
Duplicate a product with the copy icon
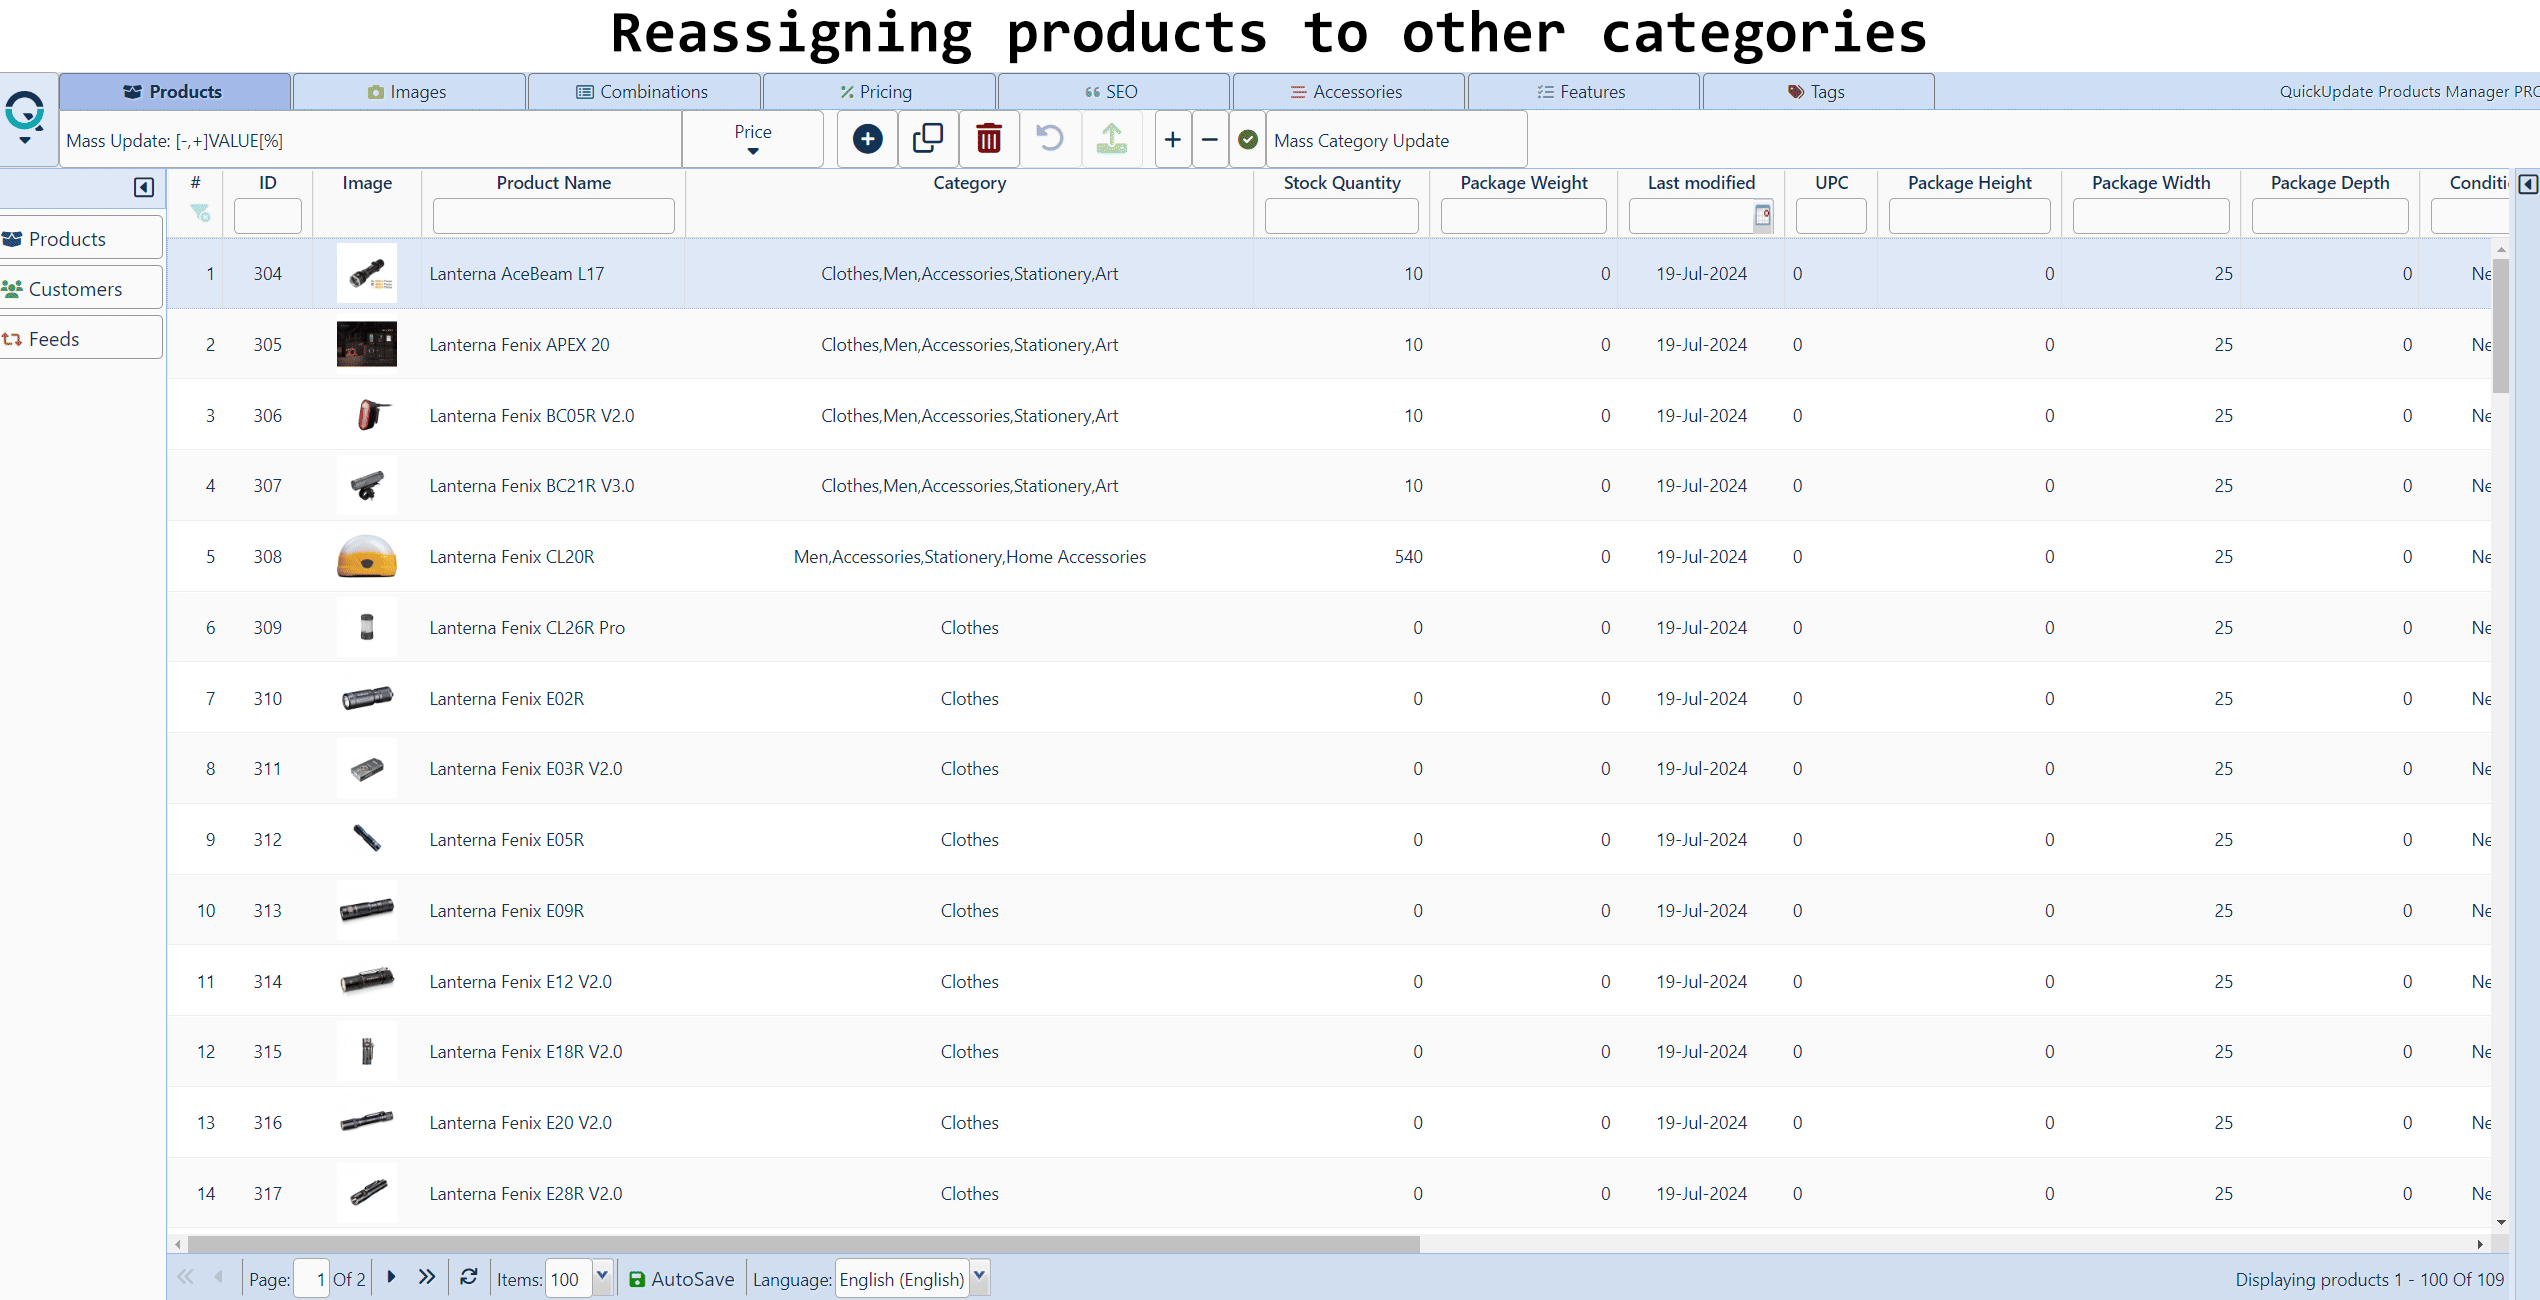point(928,139)
